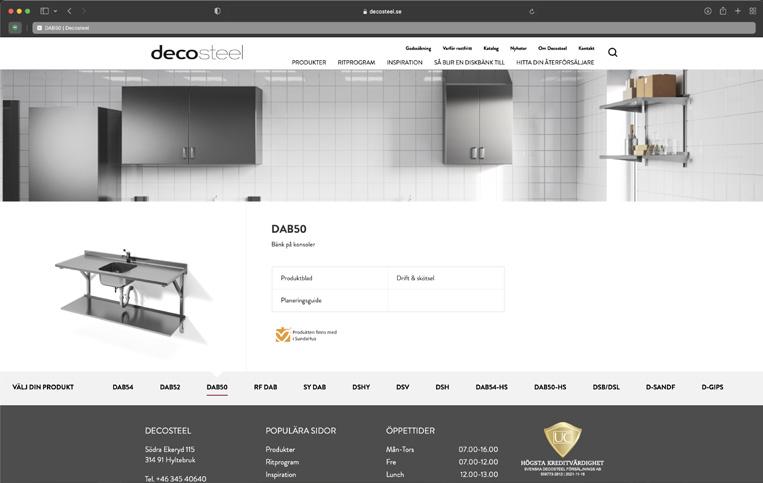Open the Planeringsguide document link
This screenshot has width=763, height=483.
coord(301,301)
